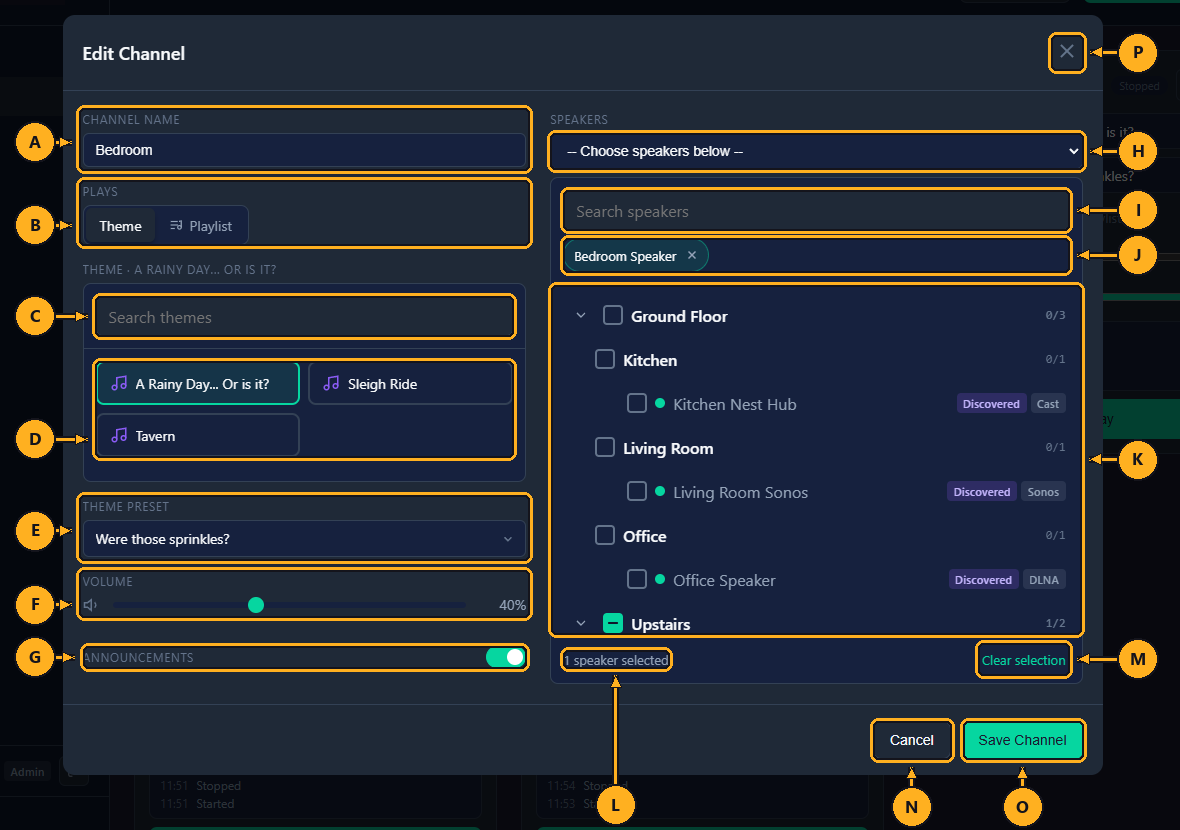This screenshot has width=1180, height=830.
Task: Click the Cancel button
Action: [911, 740]
